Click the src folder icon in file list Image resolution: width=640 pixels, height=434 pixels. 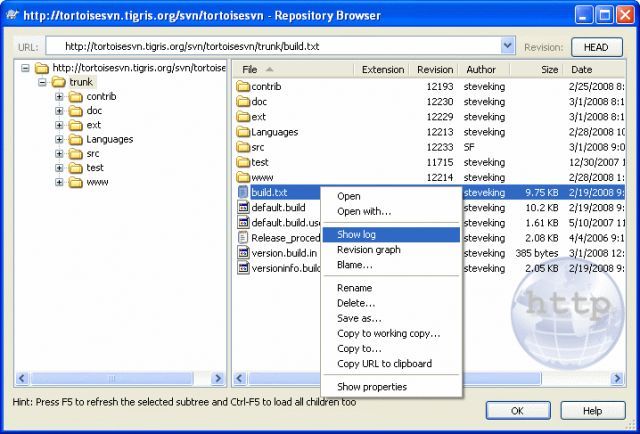click(243, 147)
